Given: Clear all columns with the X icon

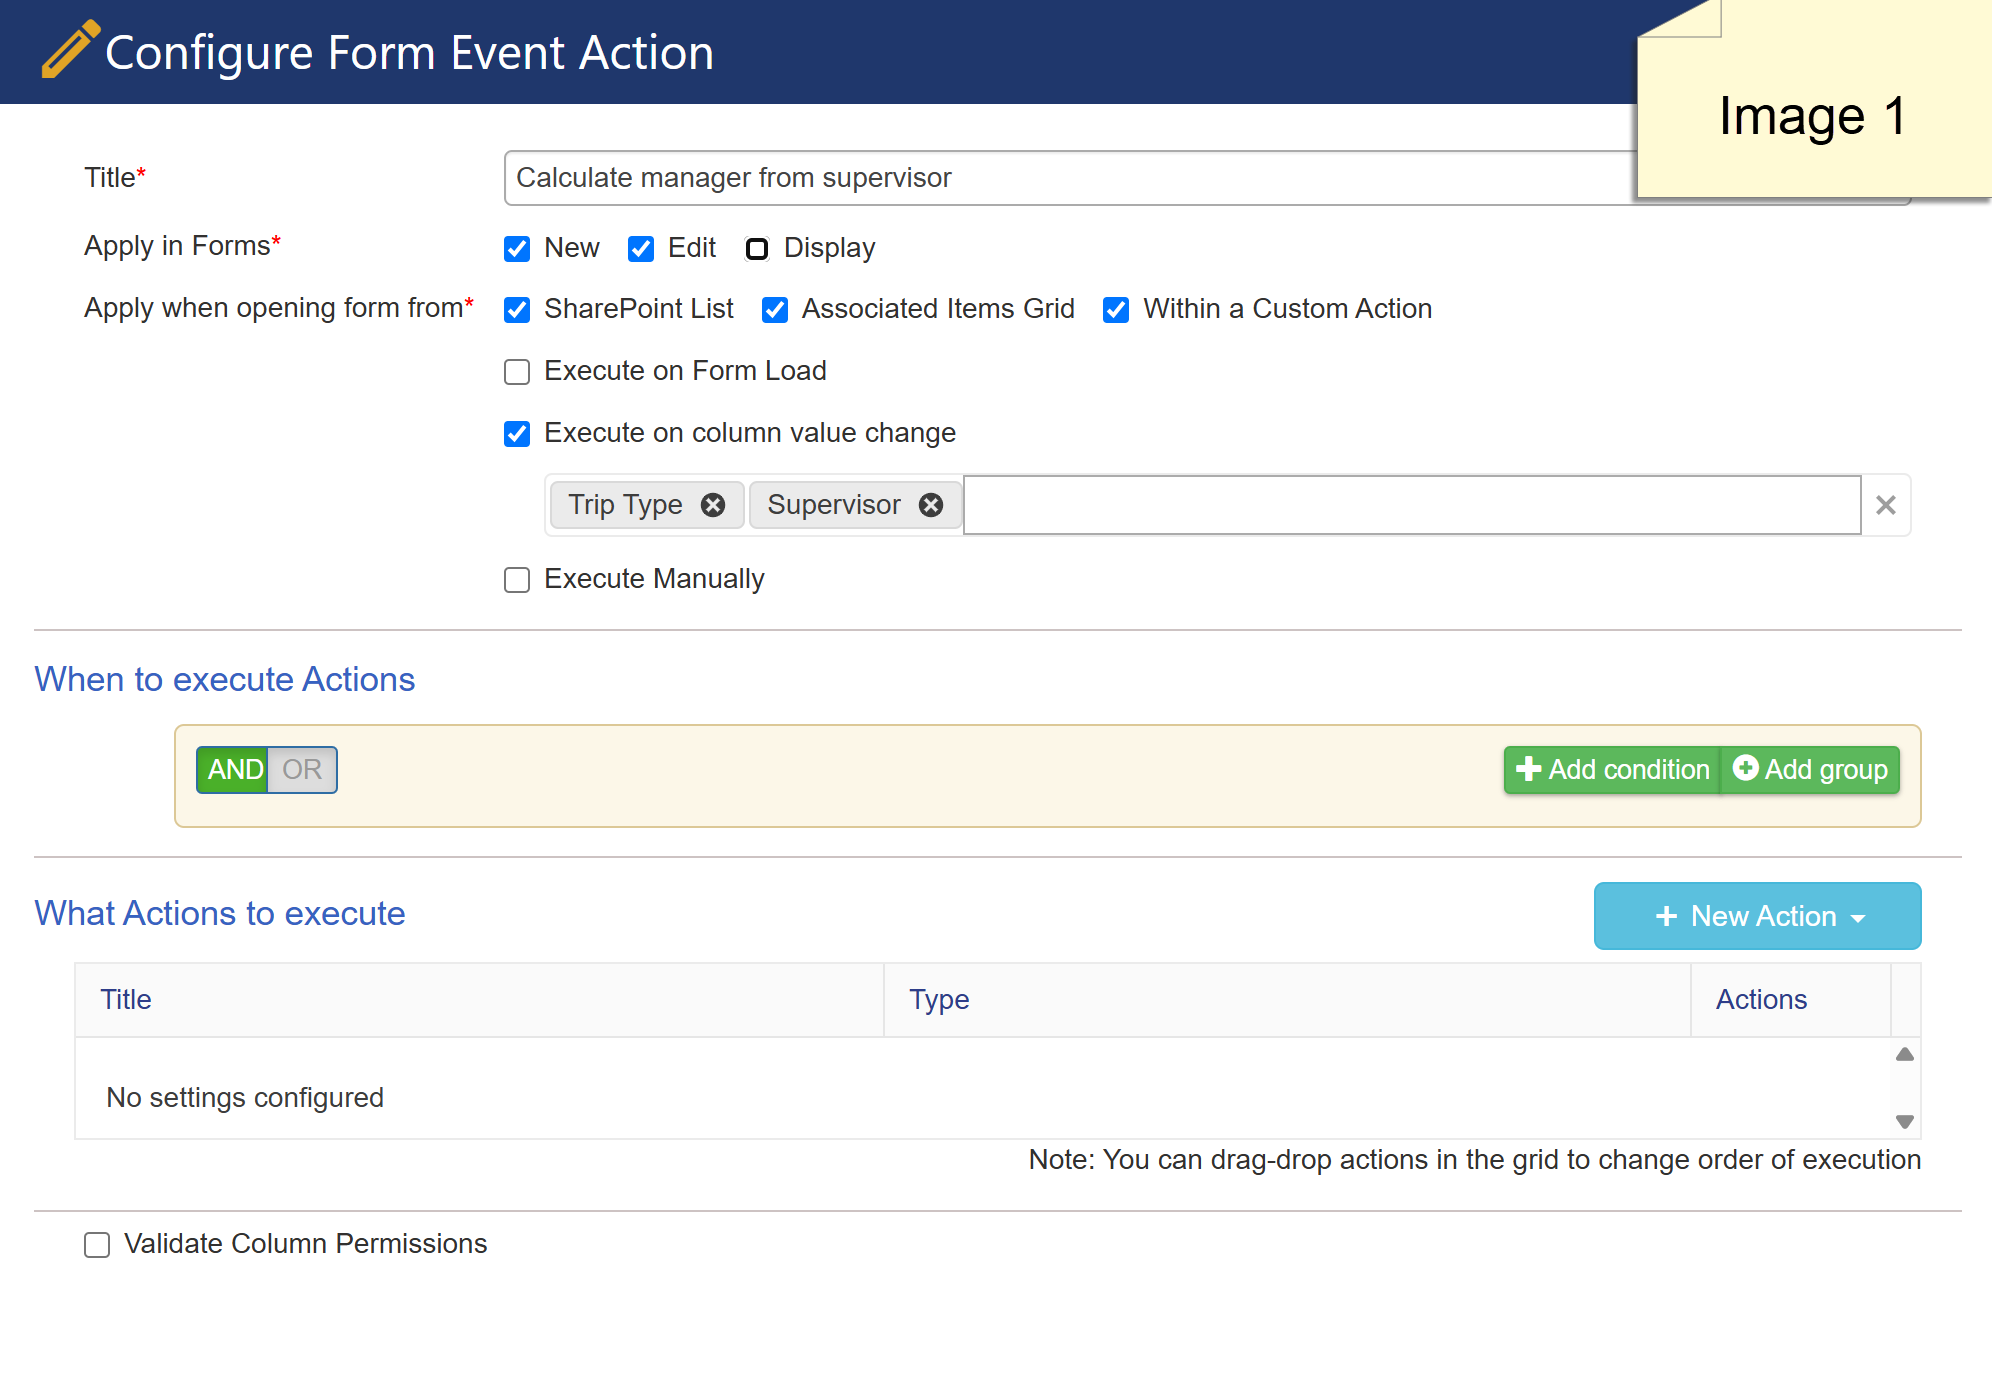Looking at the screenshot, I should 1886,505.
